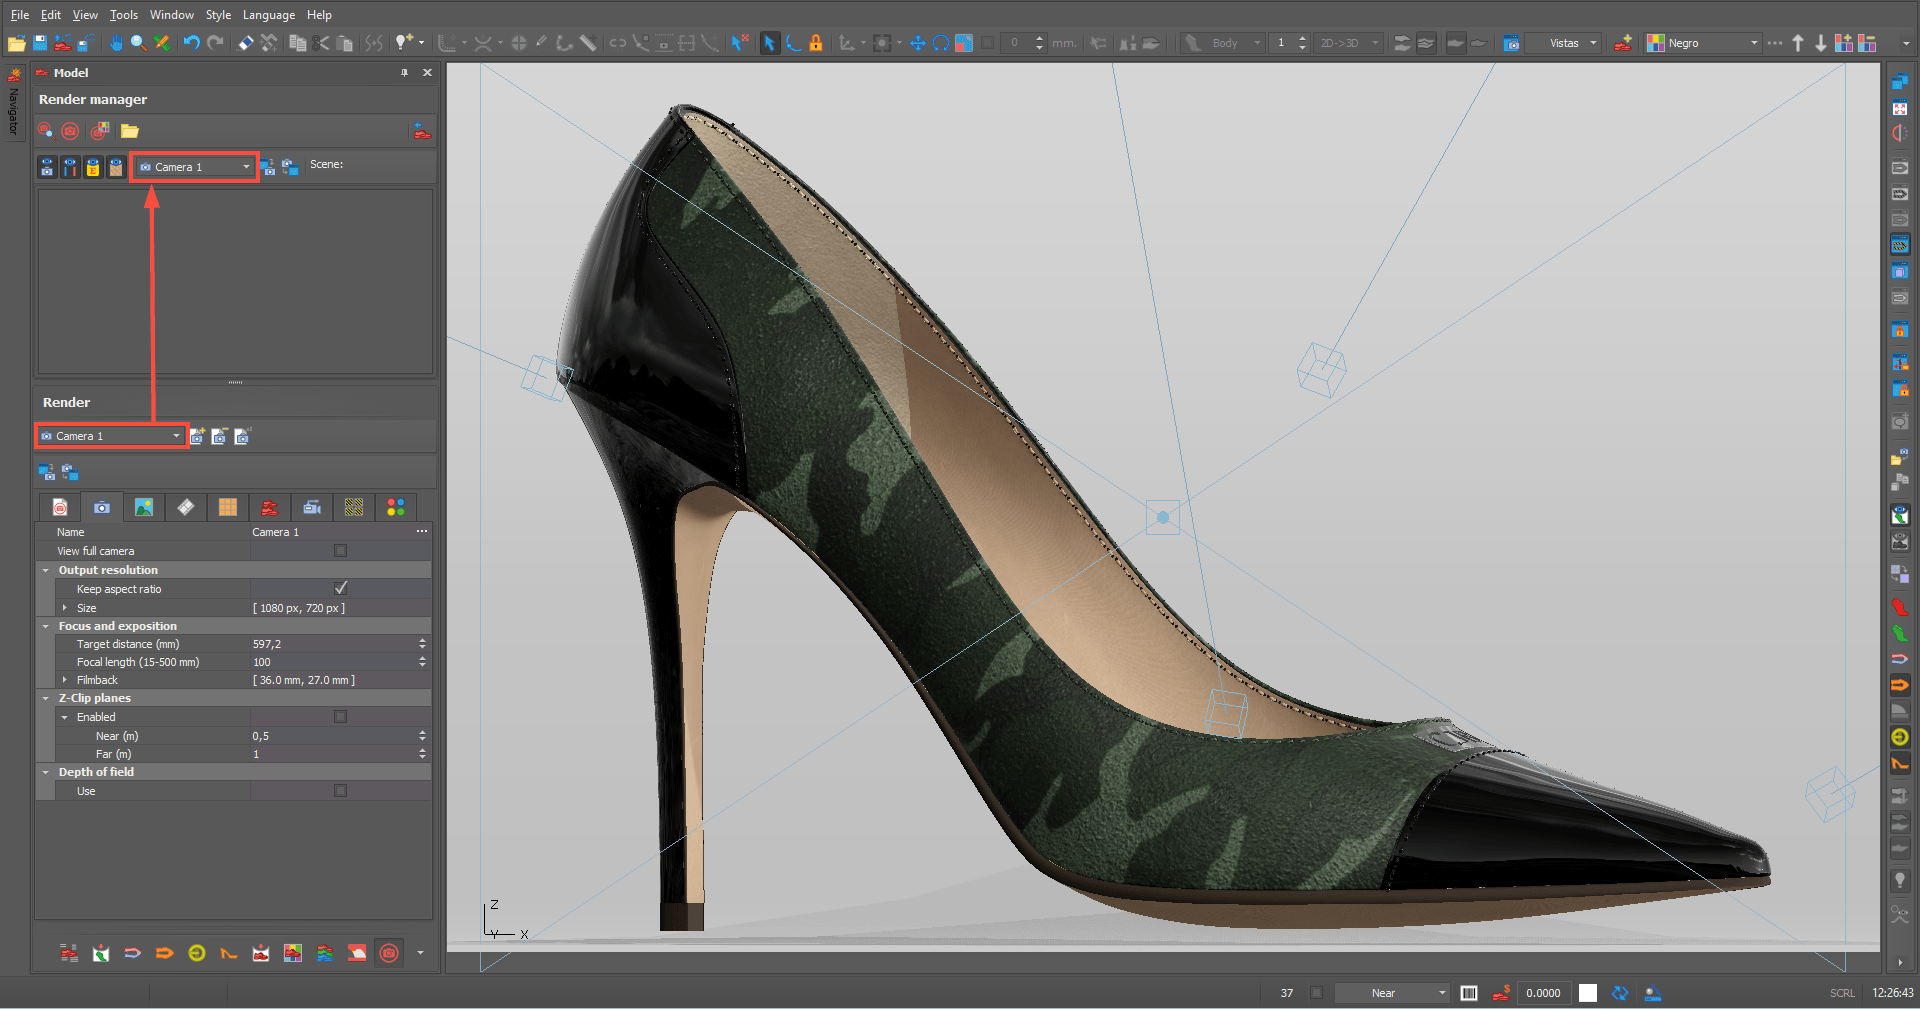Open the yellow folder icon in Render manager
This screenshot has height=1009, width=1920.
[x=130, y=131]
